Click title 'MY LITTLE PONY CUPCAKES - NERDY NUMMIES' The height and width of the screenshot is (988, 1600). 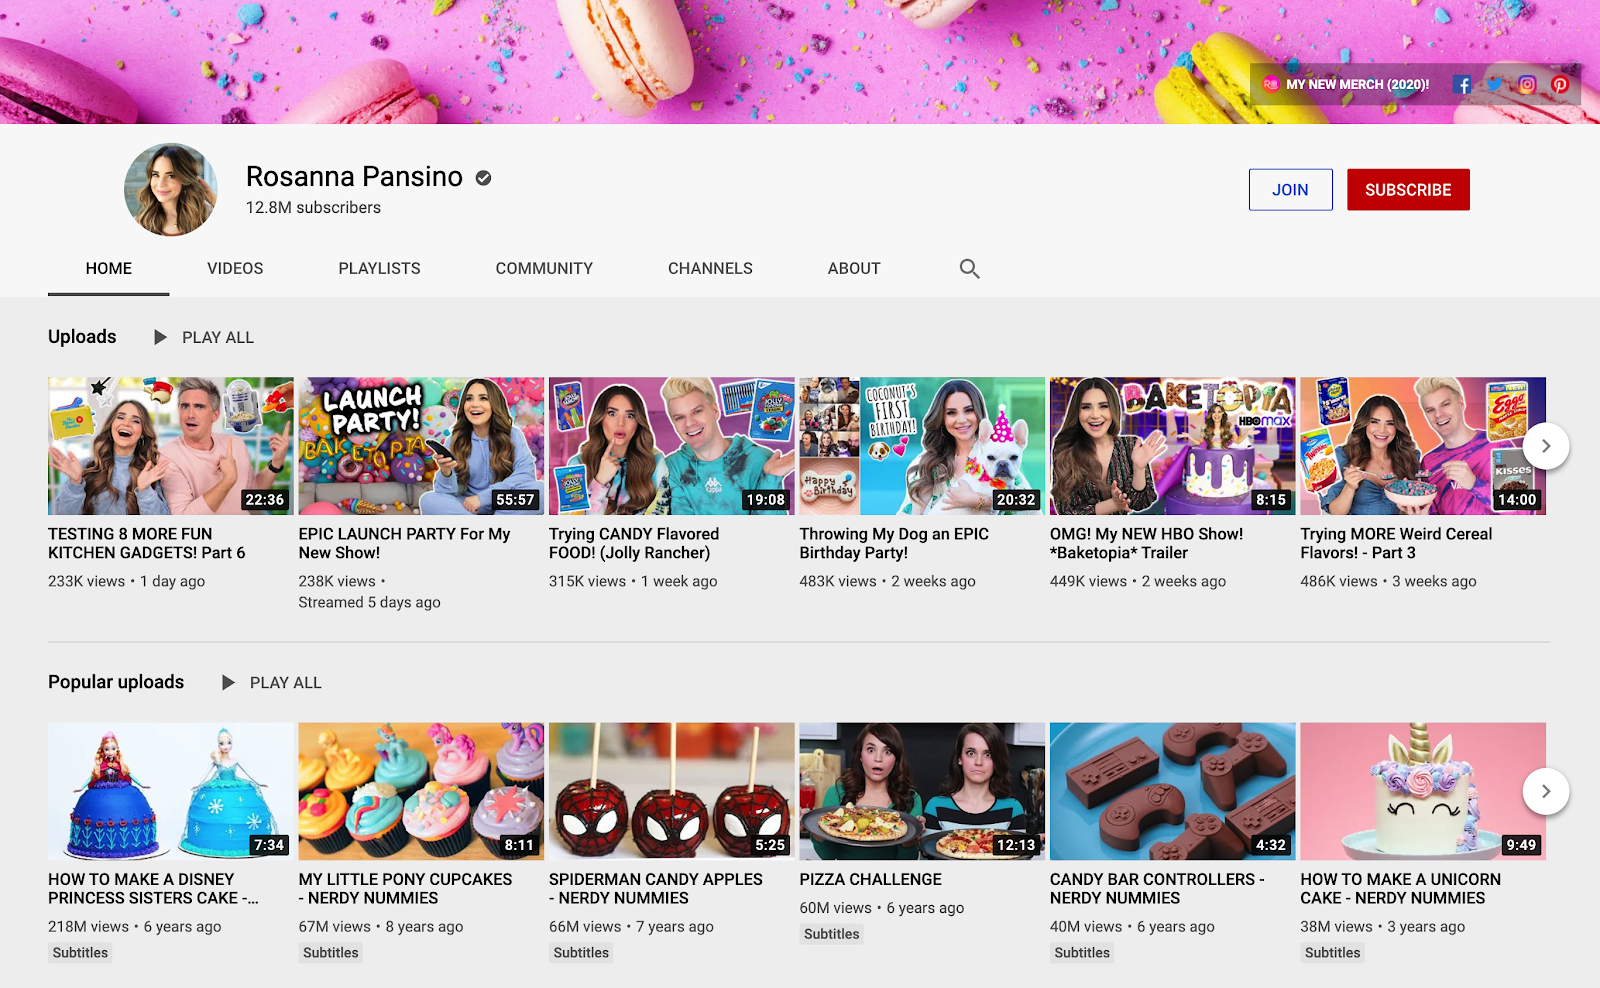(405, 889)
